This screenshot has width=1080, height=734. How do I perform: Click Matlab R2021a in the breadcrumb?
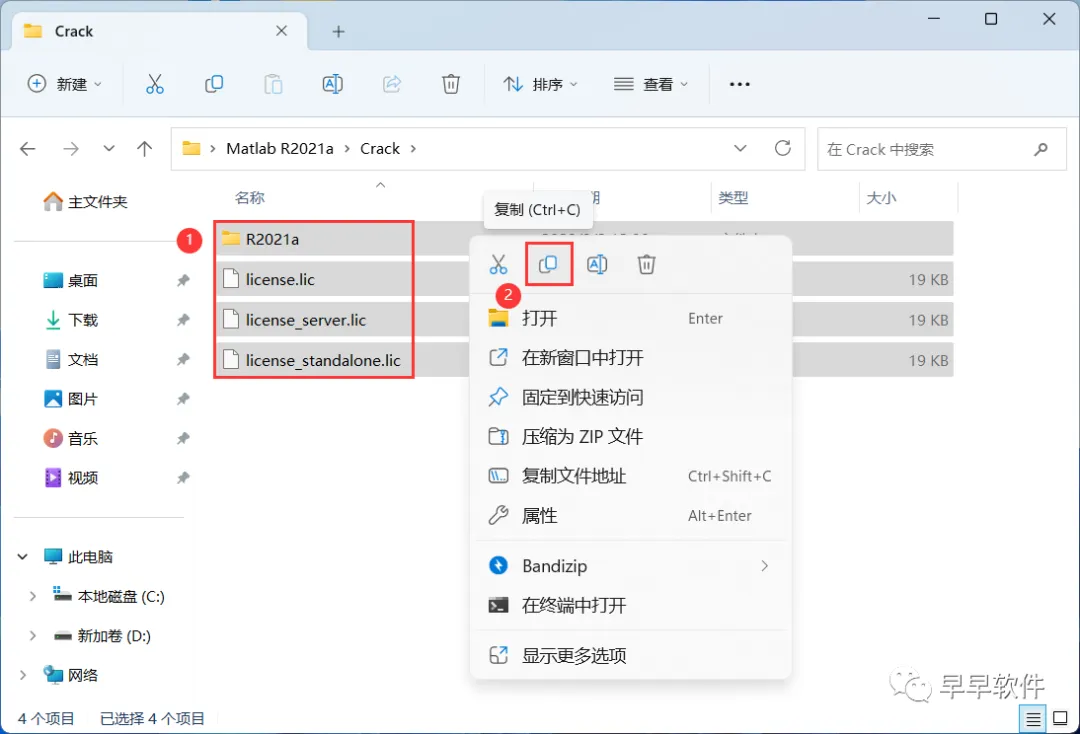[x=280, y=149]
